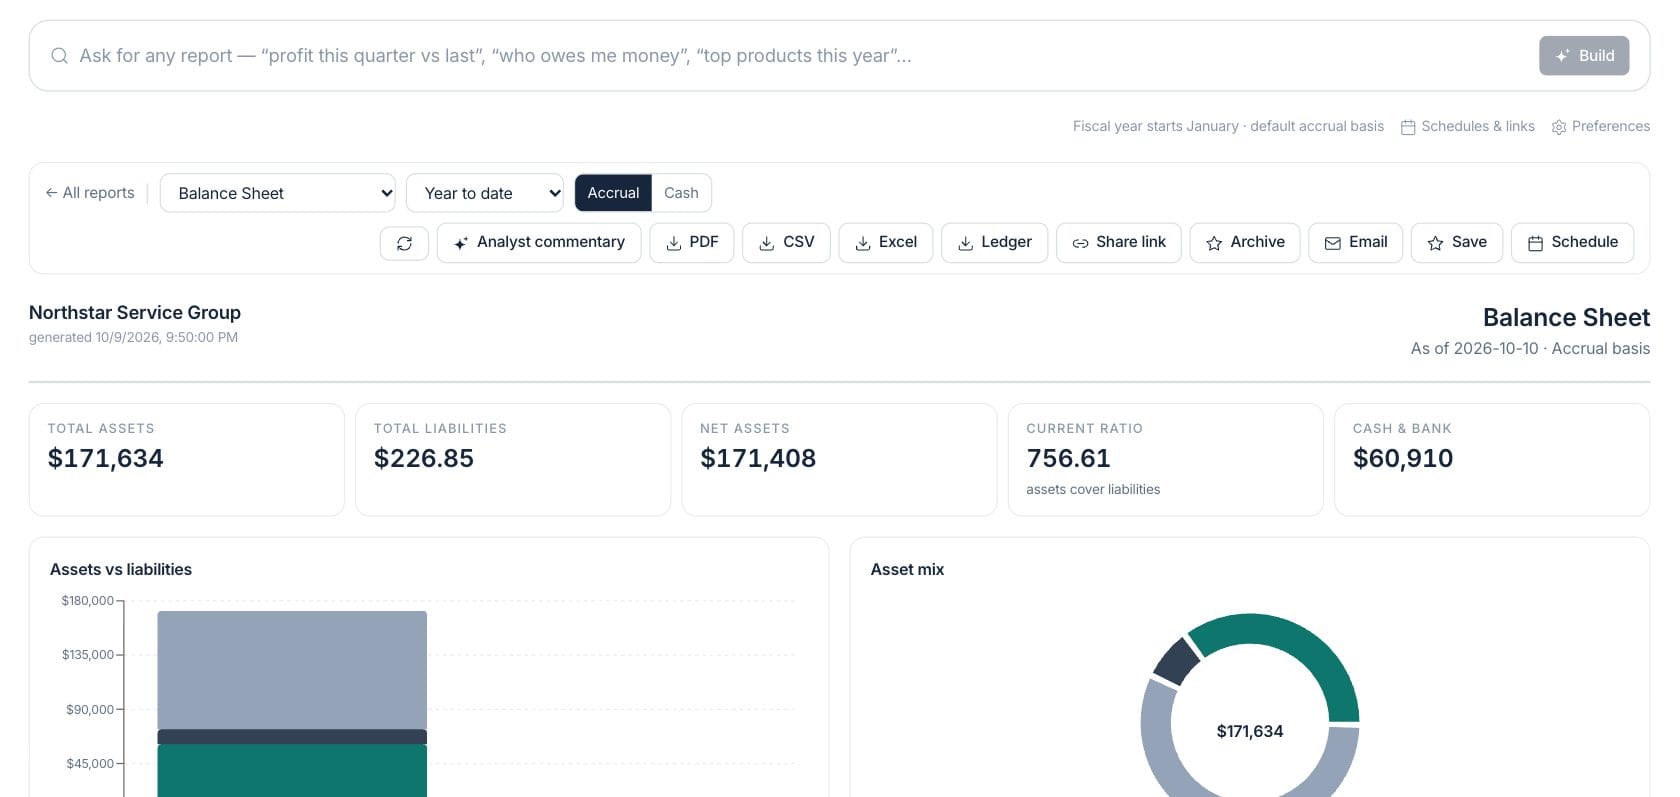Click the Total Assets card
The height and width of the screenshot is (797, 1680).
(187, 460)
